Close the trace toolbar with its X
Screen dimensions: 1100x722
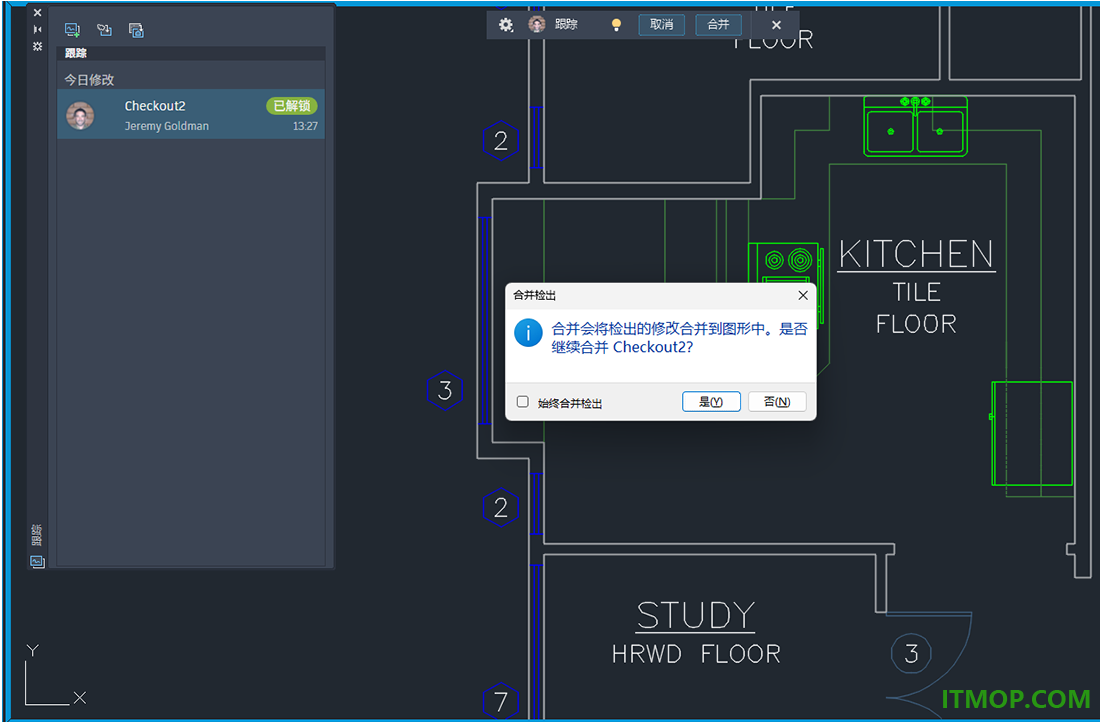coord(776,25)
